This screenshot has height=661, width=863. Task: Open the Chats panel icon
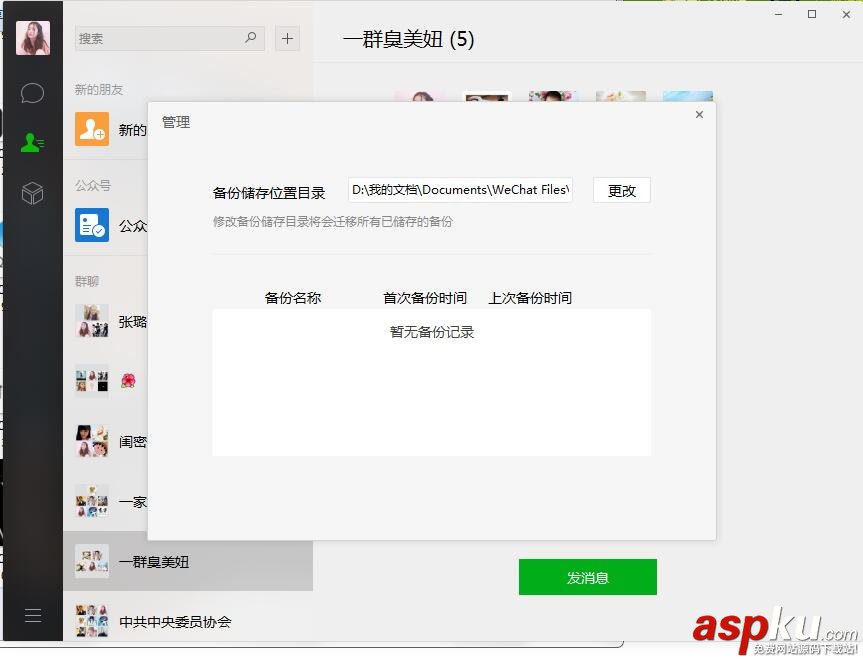point(32,92)
